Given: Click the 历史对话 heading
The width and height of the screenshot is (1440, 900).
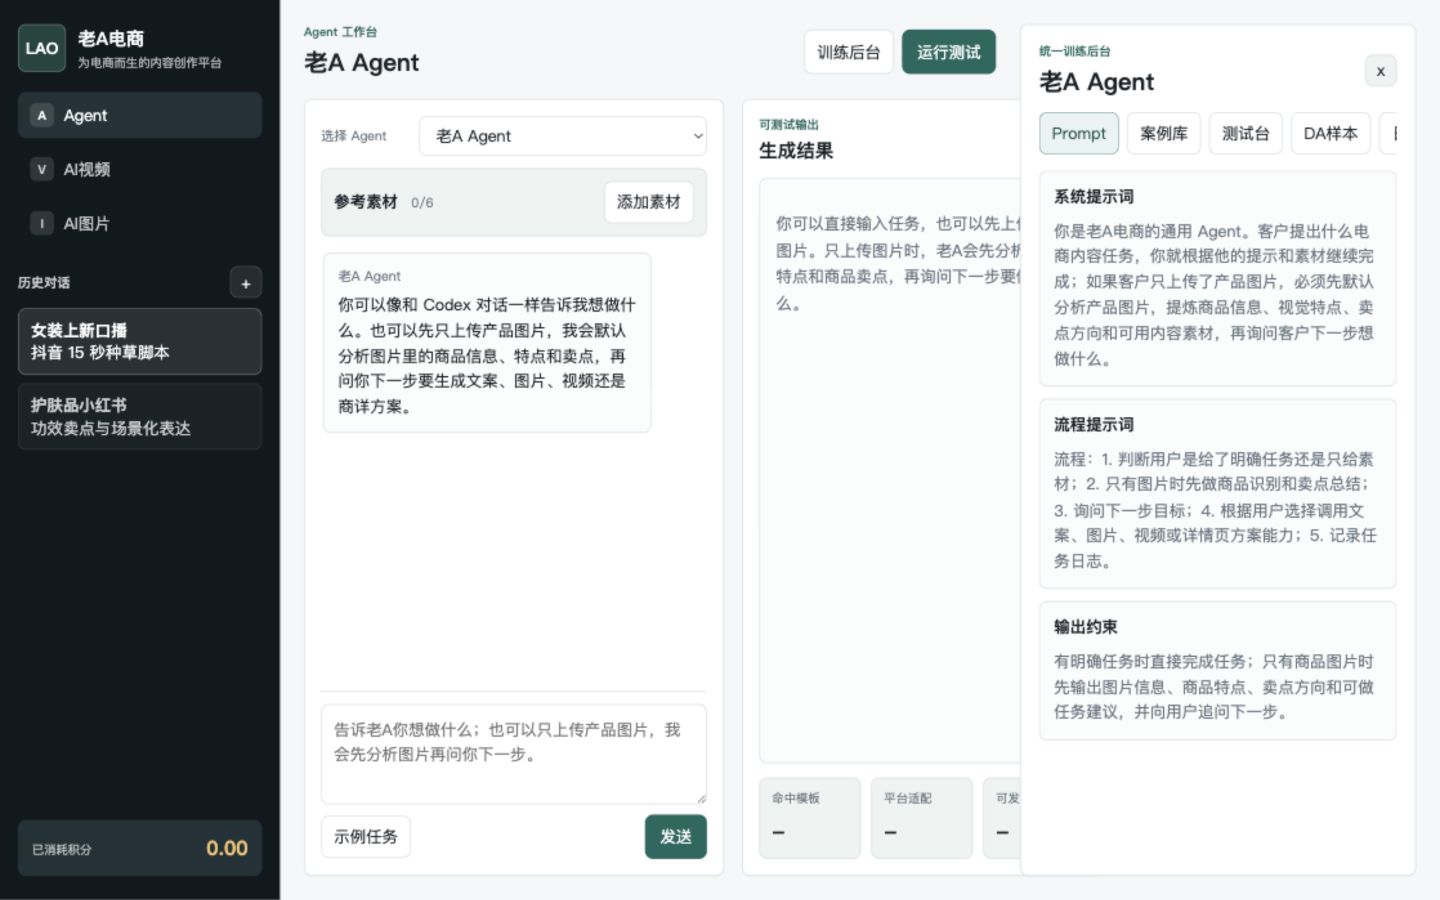Looking at the screenshot, I should [44, 283].
